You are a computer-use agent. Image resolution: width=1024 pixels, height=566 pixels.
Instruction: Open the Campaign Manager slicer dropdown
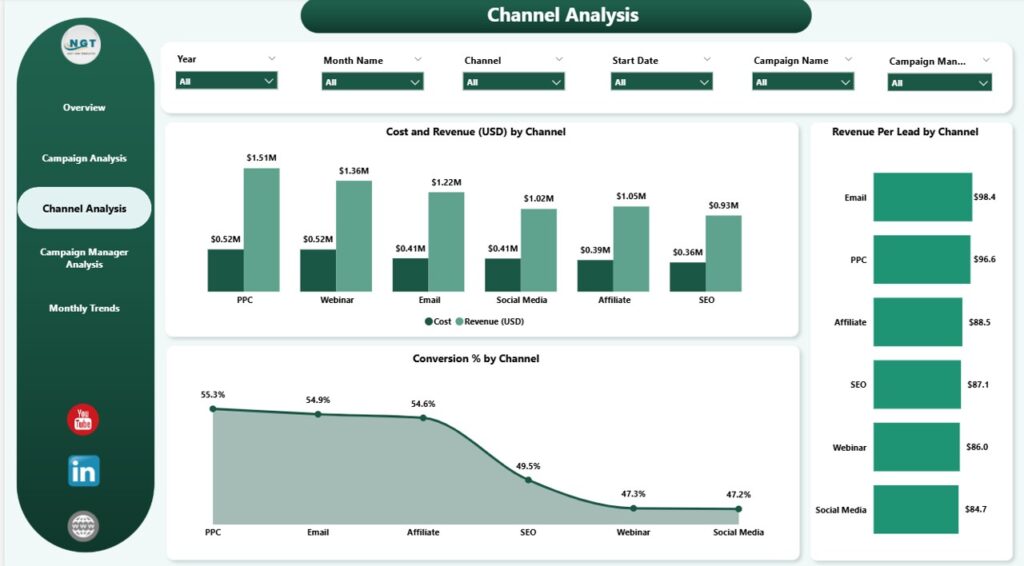pyautogui.click(x=939, y=82)
